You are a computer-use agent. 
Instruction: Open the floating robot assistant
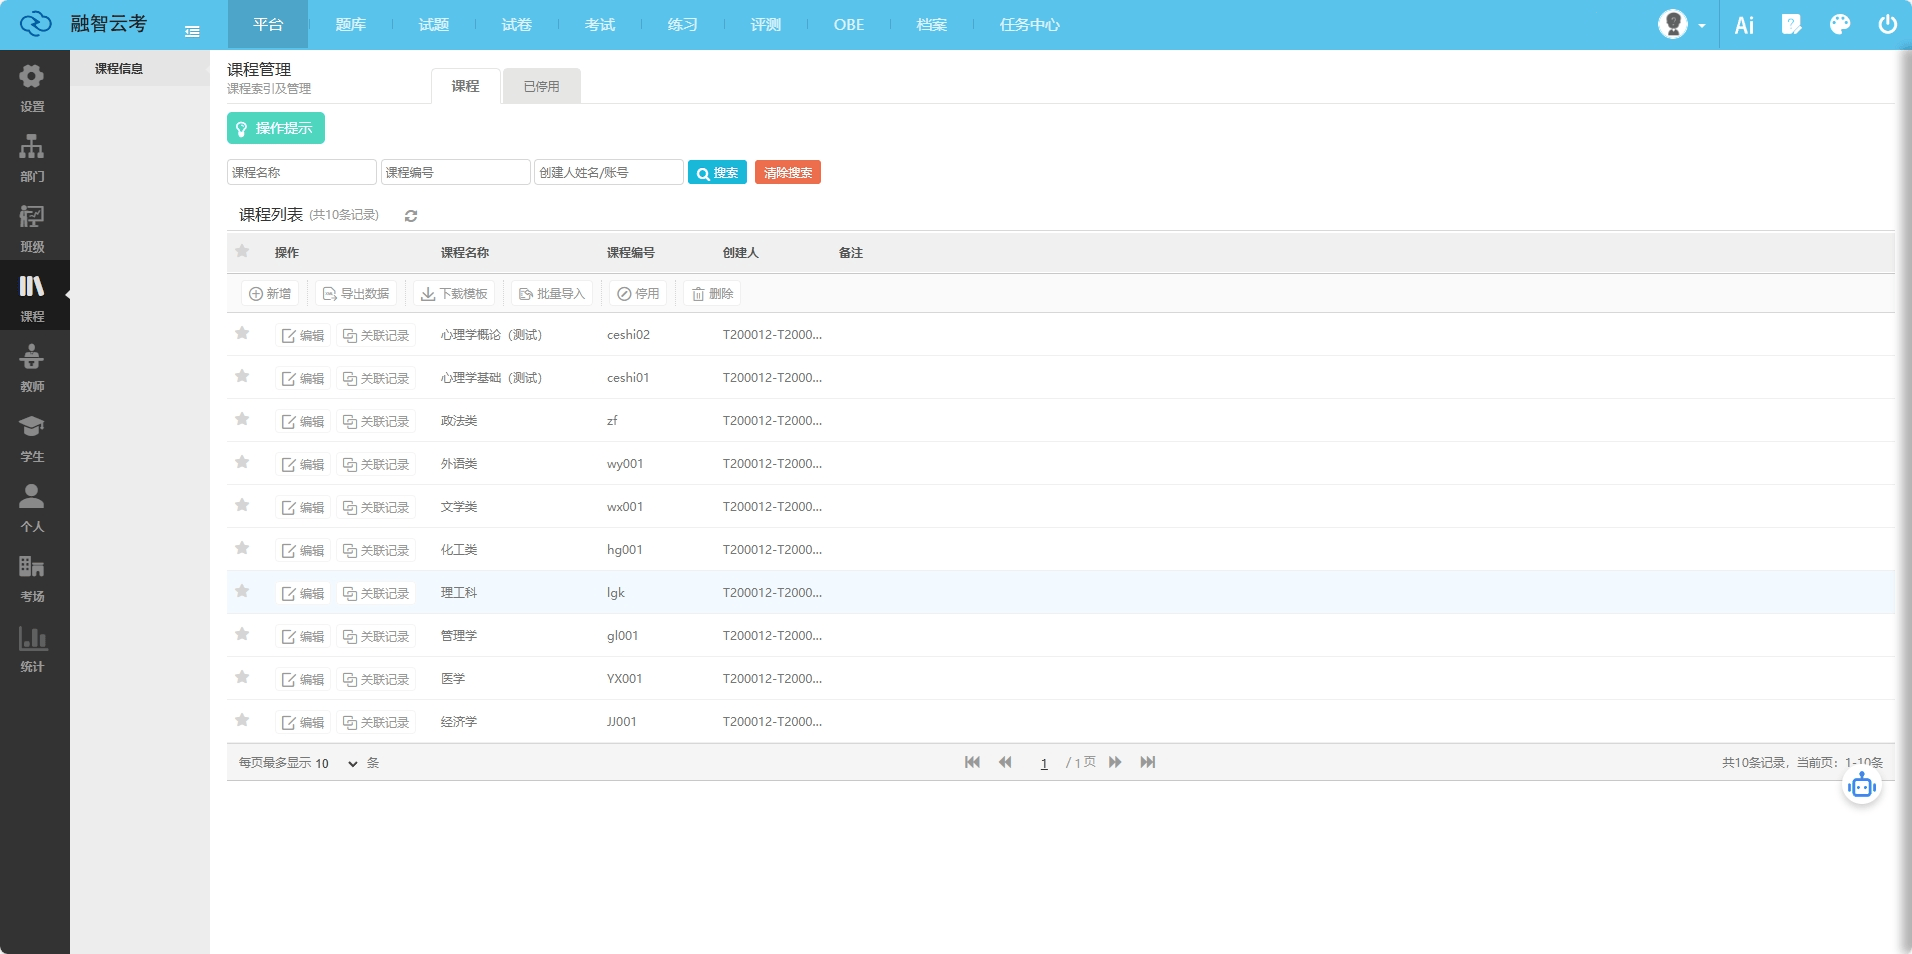tap(1861, 786)
